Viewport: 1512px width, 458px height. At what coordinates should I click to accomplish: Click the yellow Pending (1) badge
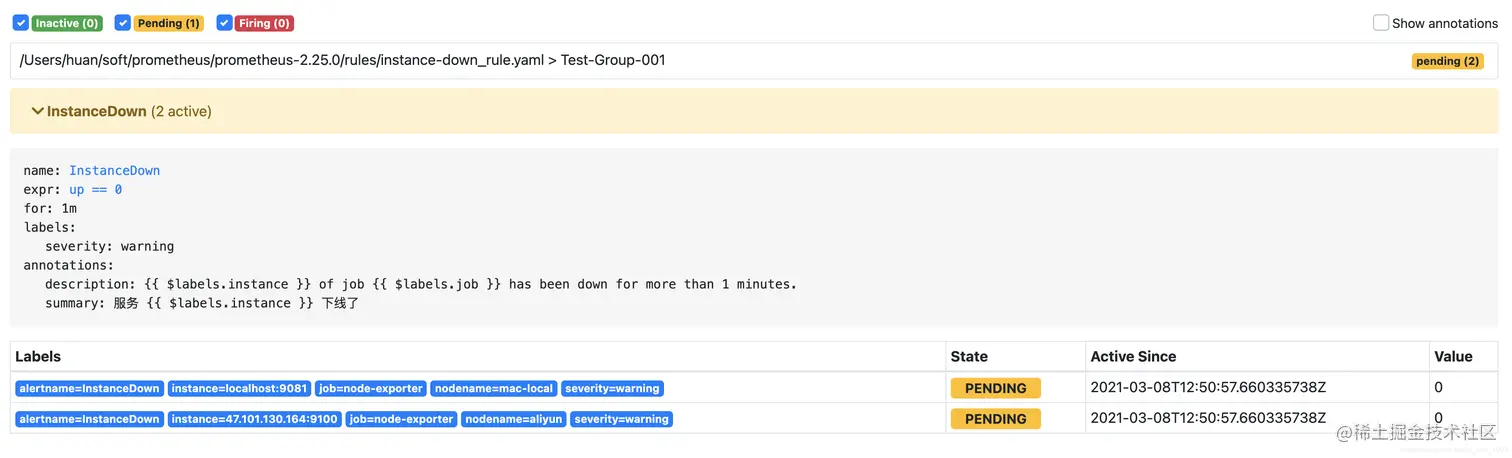coord(169,23)
